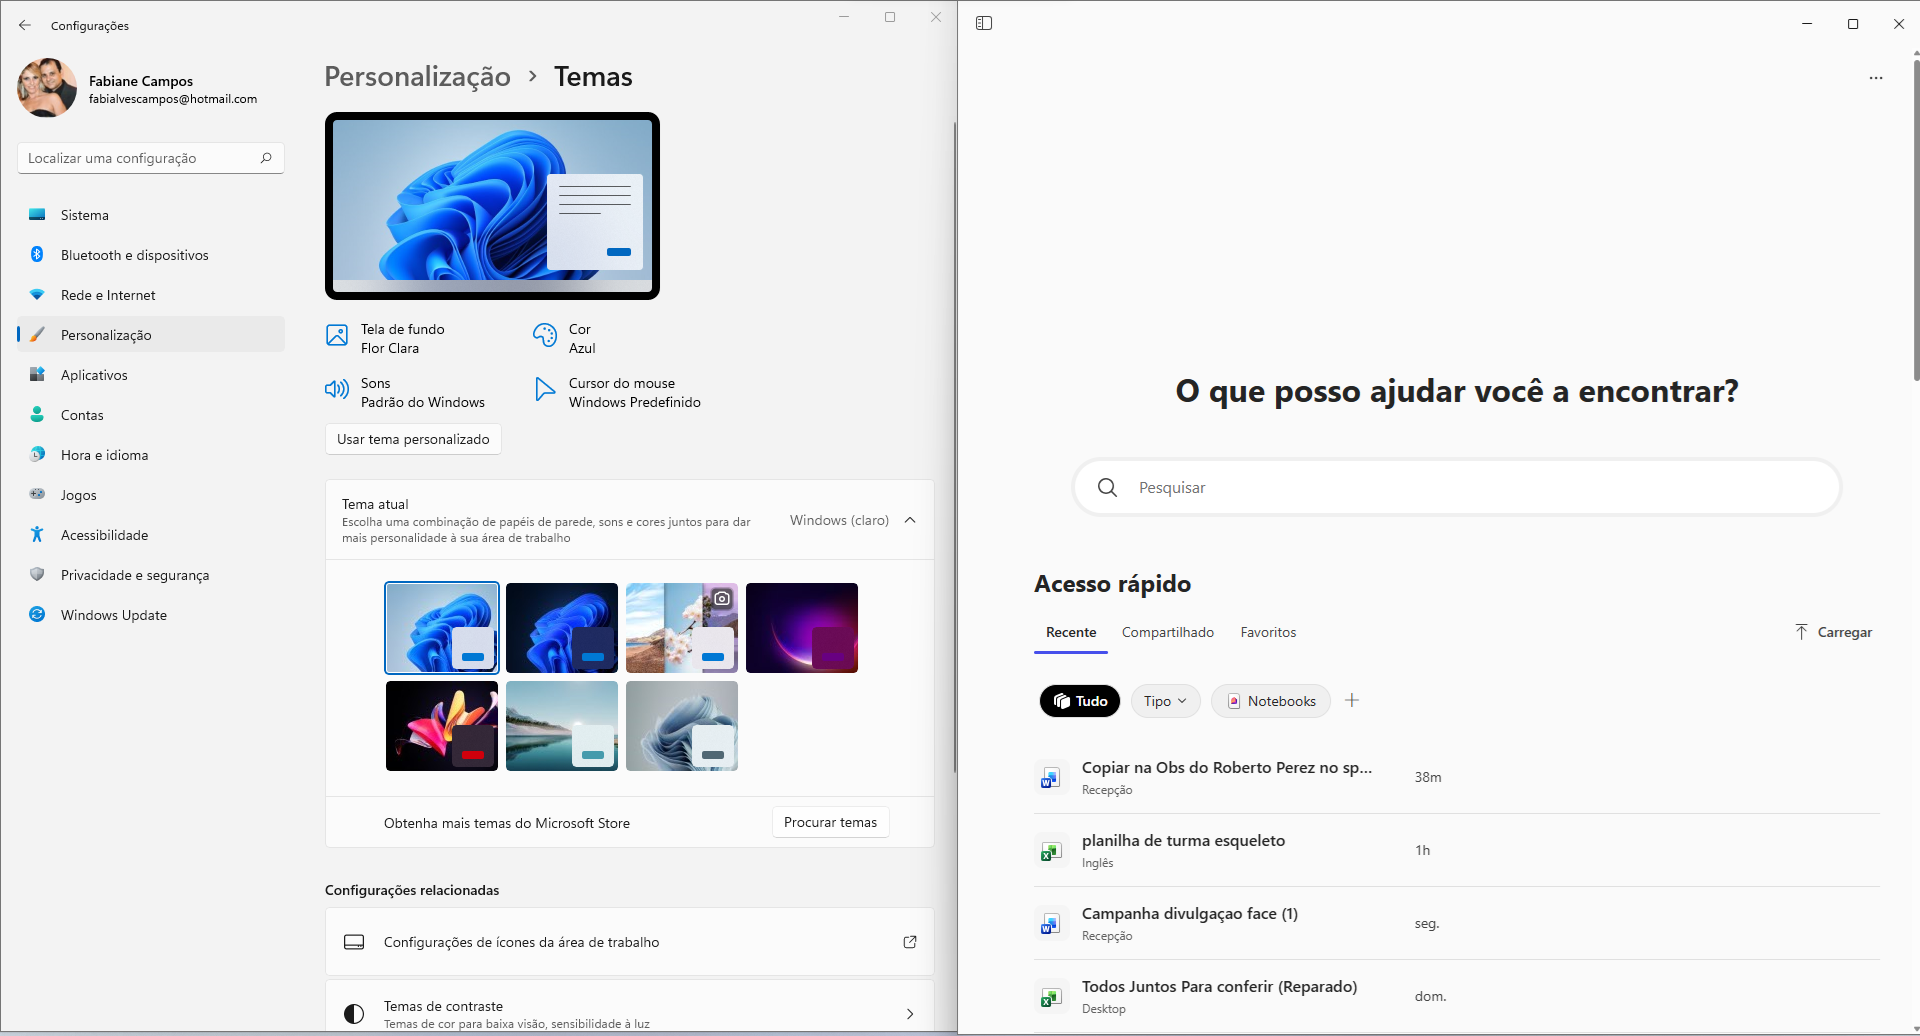Open Privacidade e segurança settings
Image resolution: width=1920 pixels, height=1036 pixels.
point(151,575)
